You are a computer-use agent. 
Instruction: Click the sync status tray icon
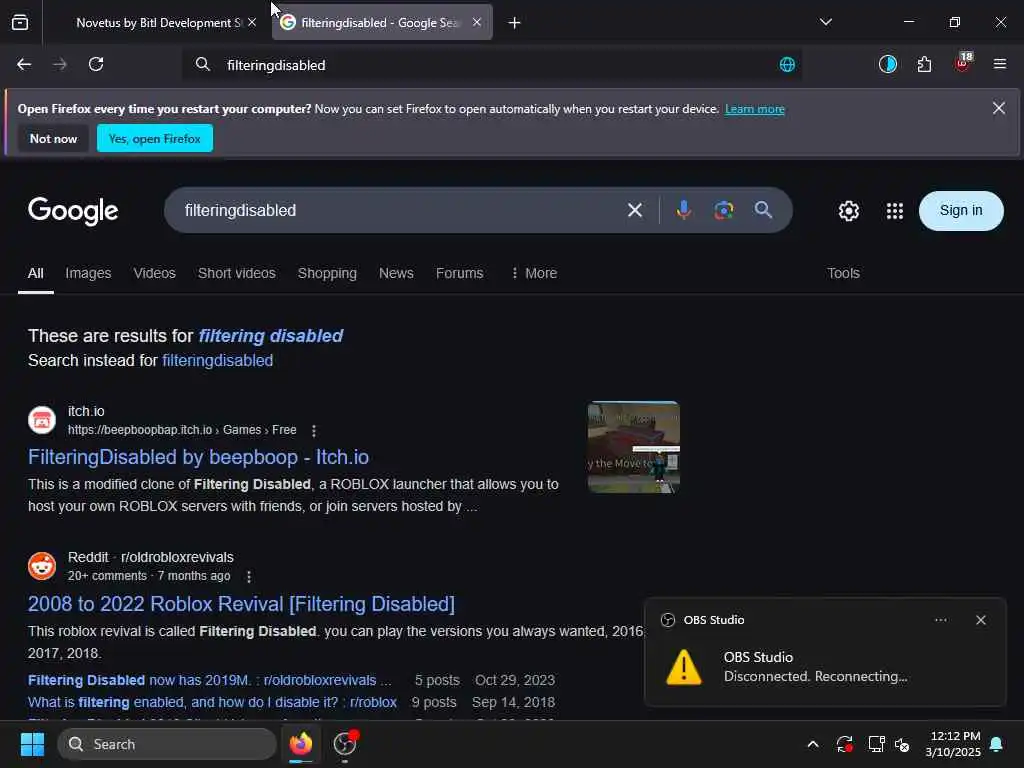click(x=844, y=744)
